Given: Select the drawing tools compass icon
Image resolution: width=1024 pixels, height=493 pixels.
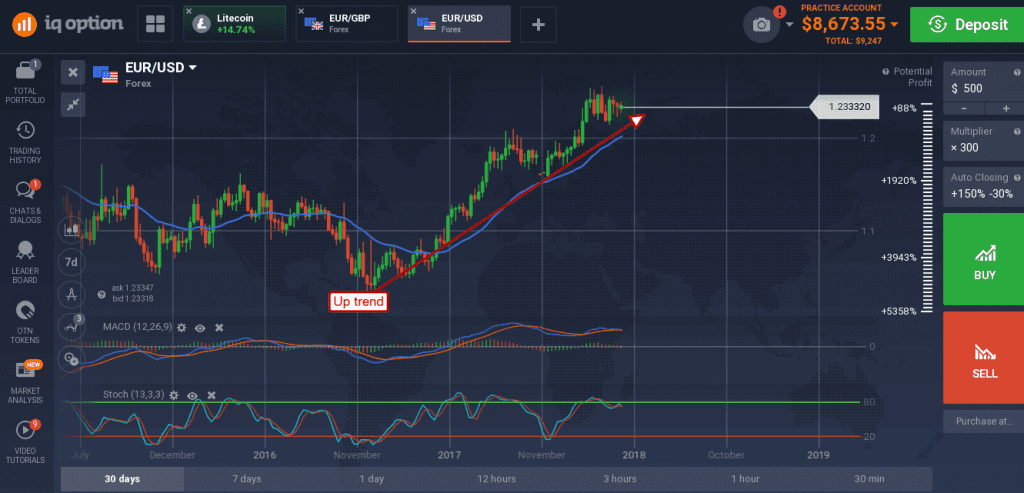Looking at the screenshot, I should click(71, 294).
